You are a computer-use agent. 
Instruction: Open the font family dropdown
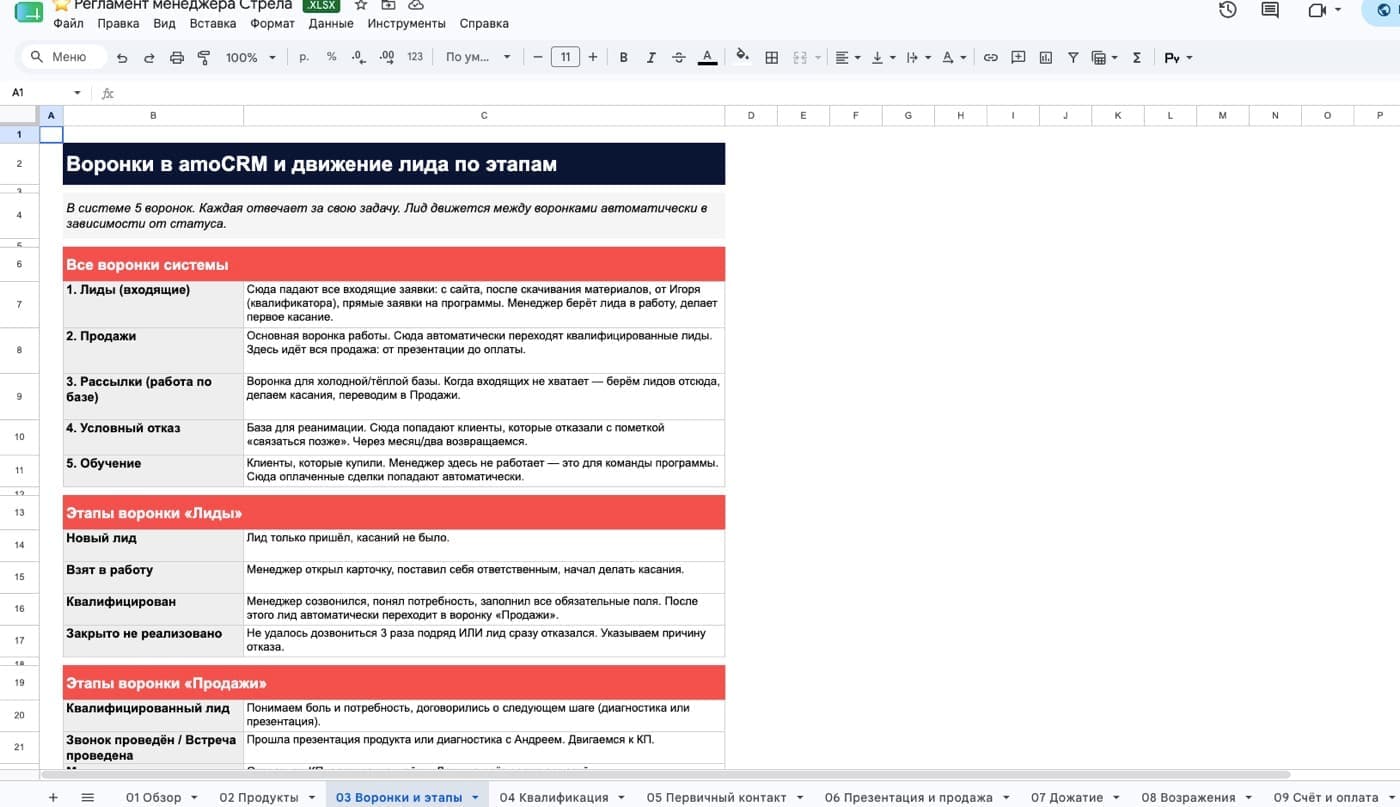coord(478,58)
